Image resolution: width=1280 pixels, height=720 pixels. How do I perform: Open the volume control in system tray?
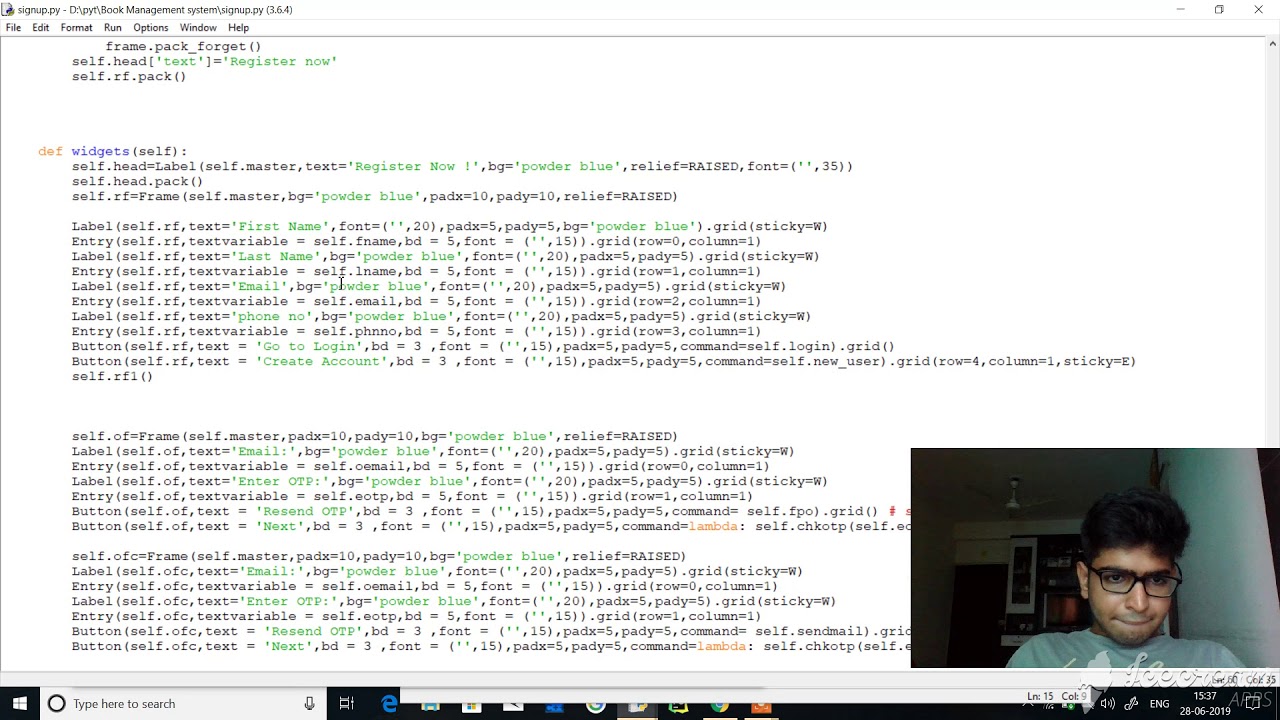(1108, 703)
